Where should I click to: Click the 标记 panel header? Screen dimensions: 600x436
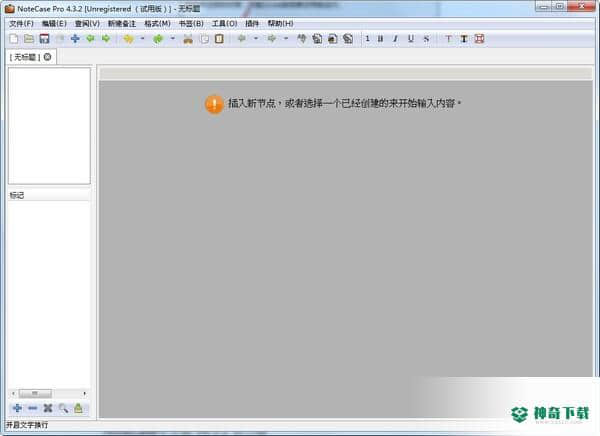49,195
